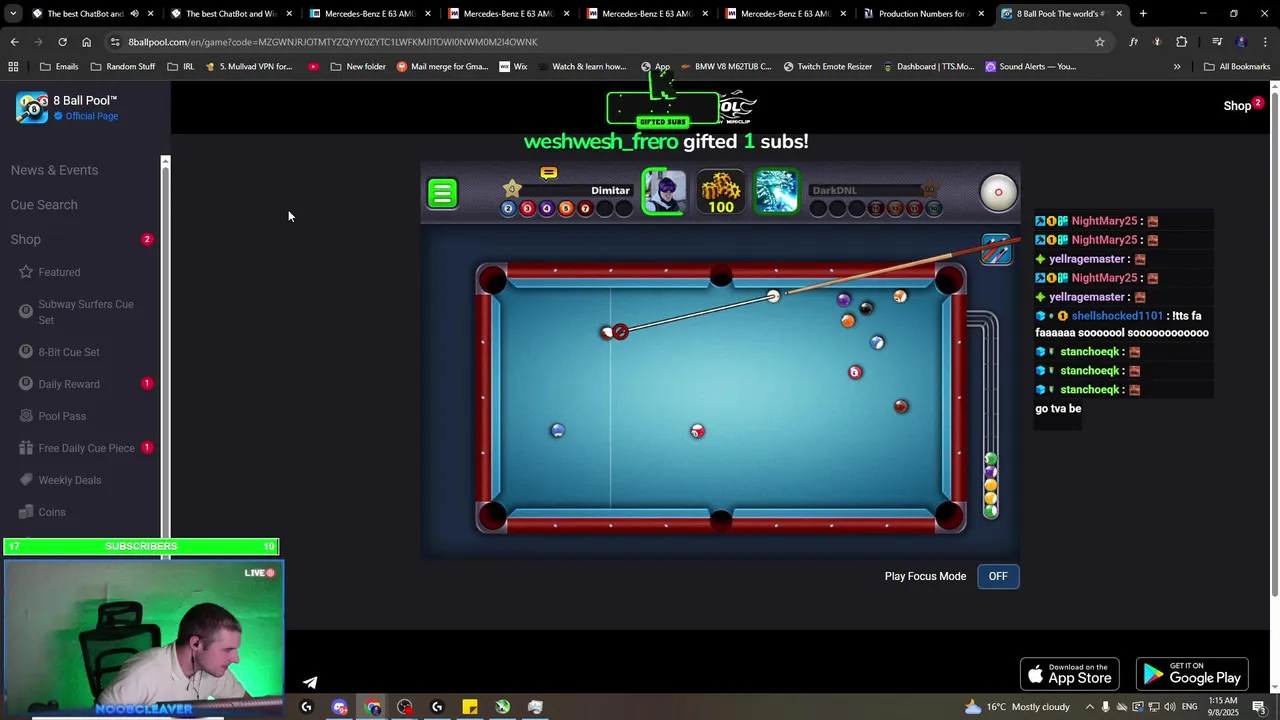Open 8-Bit Cue Set

[x=68, y=352]
